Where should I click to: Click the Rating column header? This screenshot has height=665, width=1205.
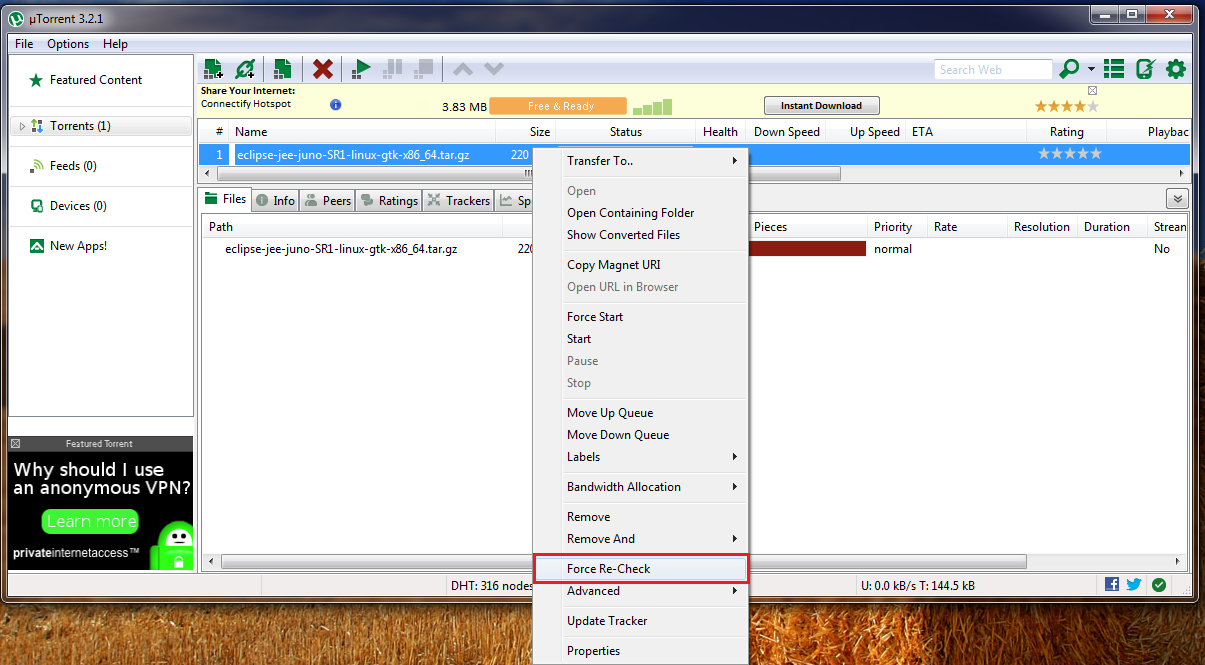coord(1067,132)
